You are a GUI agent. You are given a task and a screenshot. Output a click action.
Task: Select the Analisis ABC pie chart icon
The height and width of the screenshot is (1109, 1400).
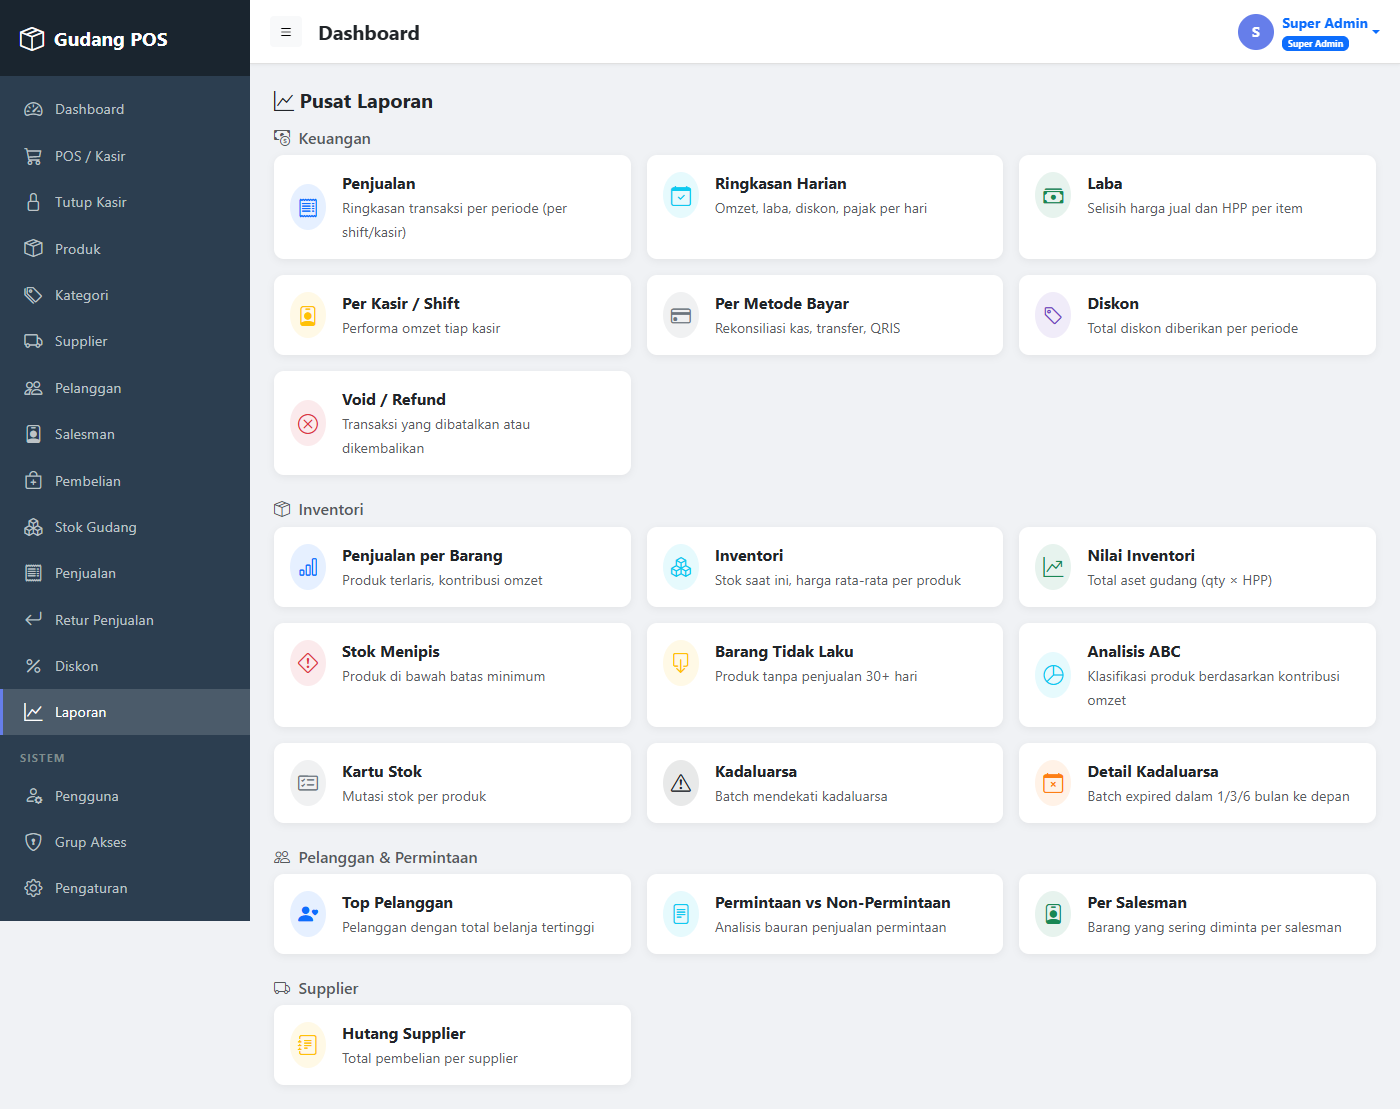[1053, 675]
